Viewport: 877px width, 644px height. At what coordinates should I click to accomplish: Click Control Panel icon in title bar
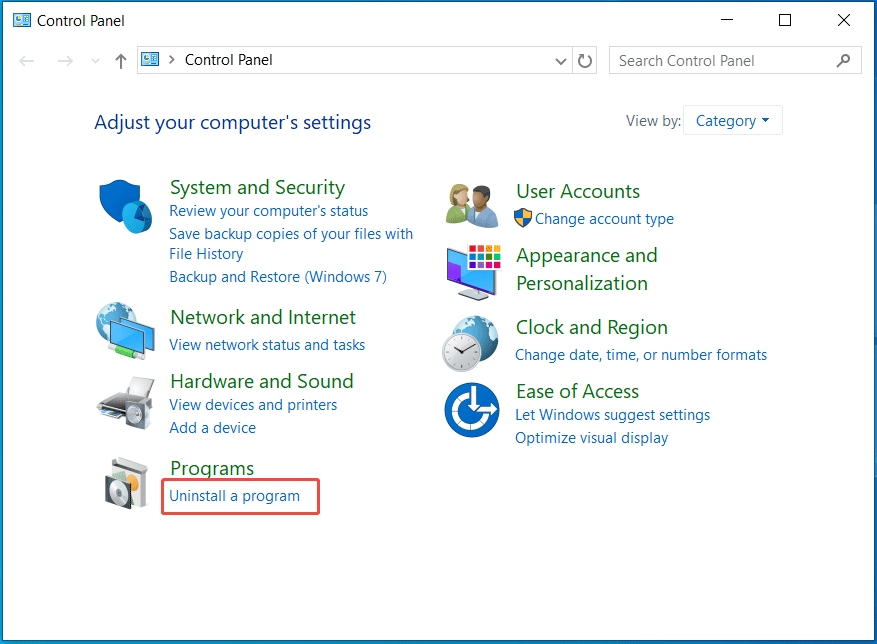(22, 21)
